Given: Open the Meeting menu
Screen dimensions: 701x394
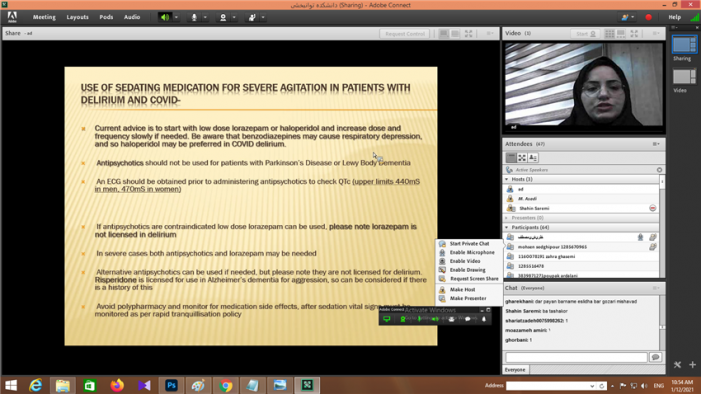Looking at the screenshot, I should click(x=44, y=17).
